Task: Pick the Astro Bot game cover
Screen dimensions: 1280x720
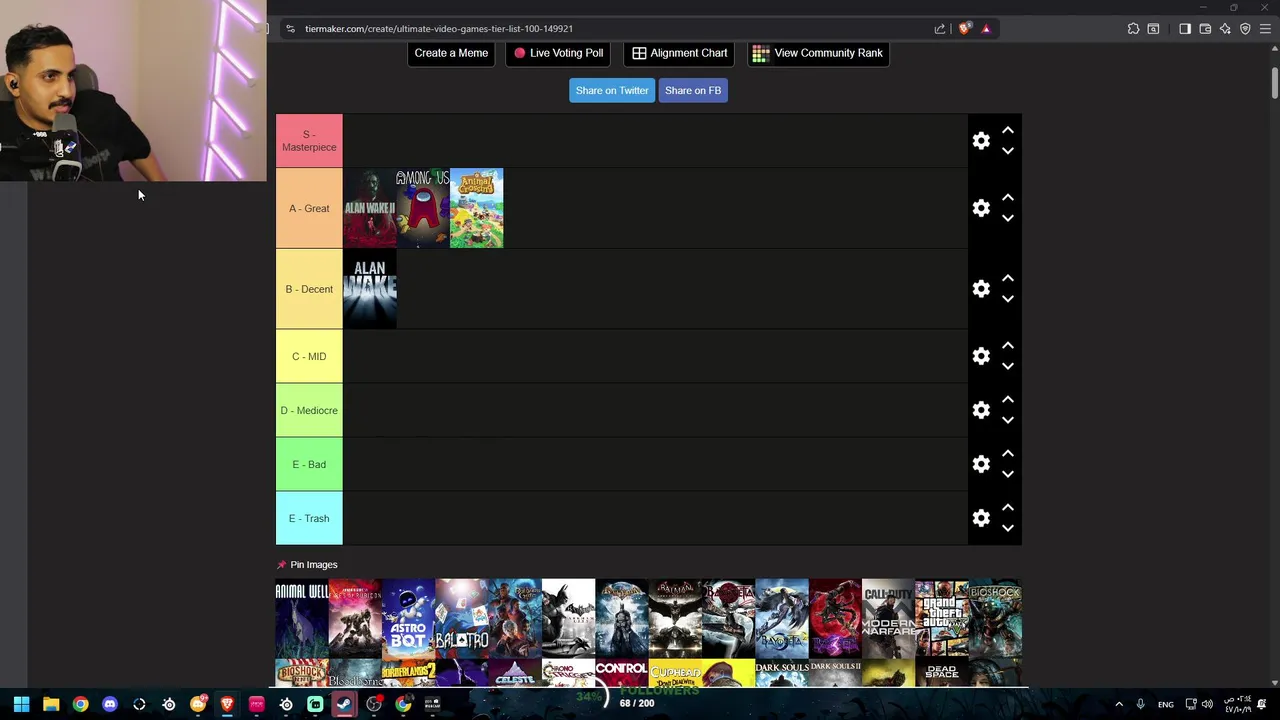Action: 409,619
